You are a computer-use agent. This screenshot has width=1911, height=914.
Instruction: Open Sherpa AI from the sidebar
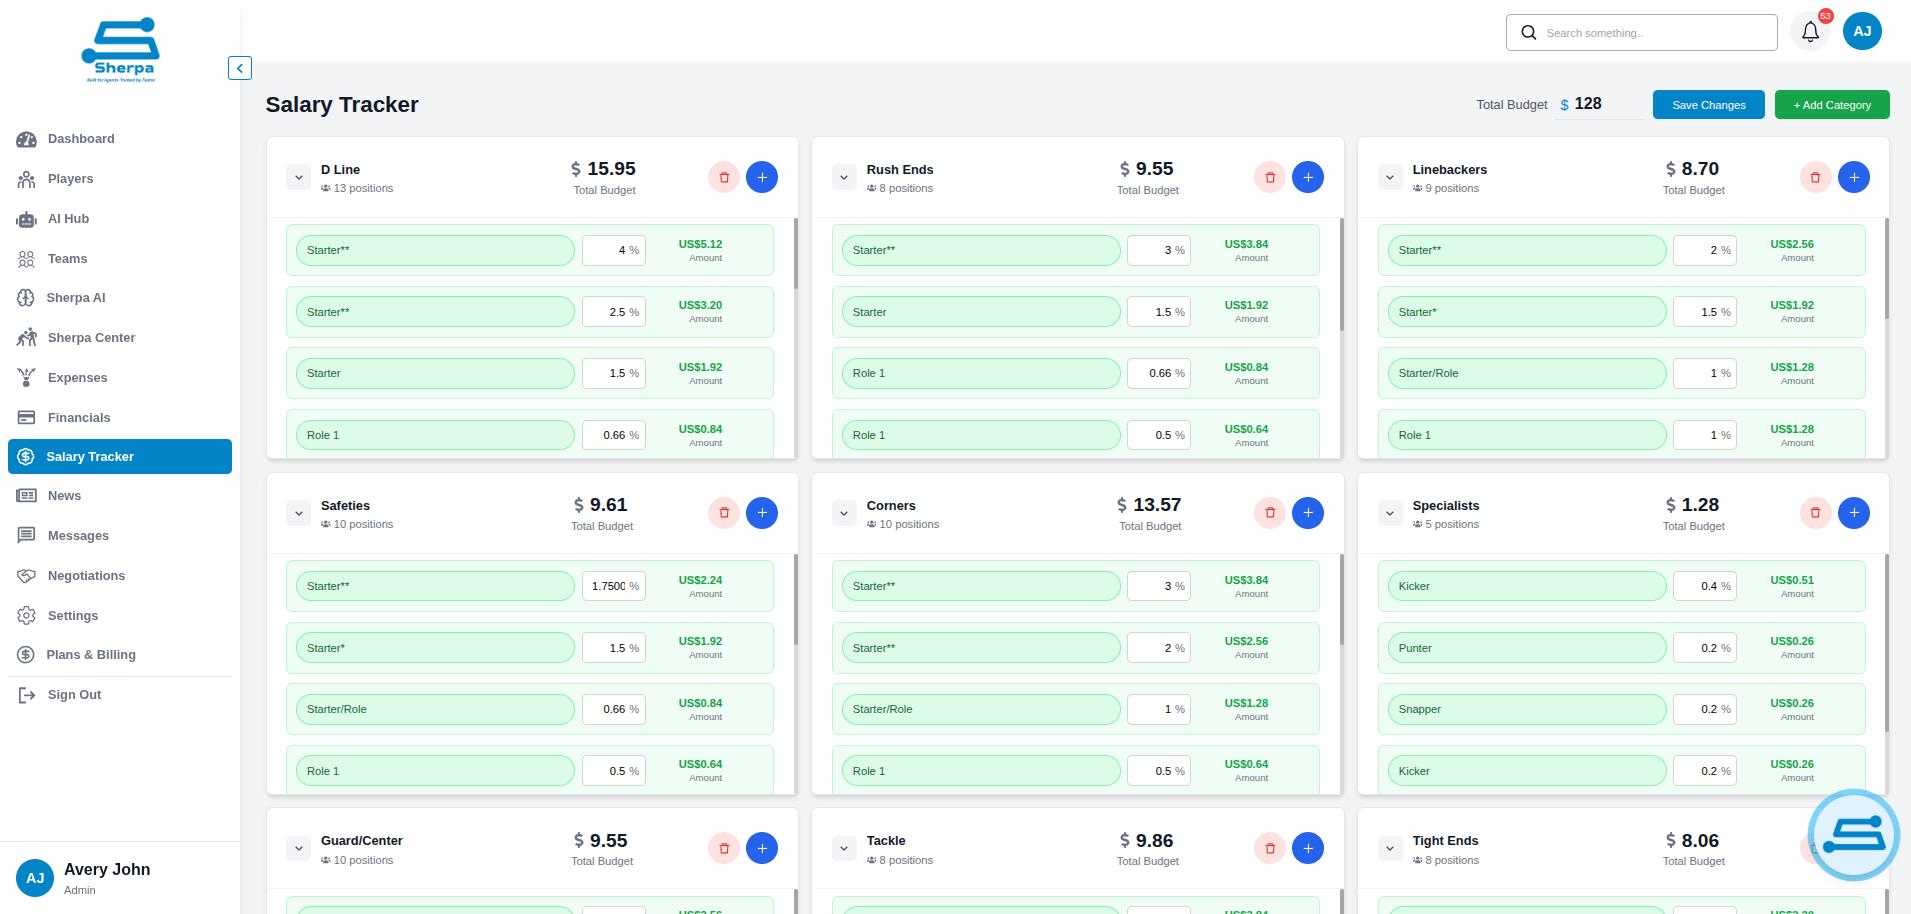click(75, 298)
